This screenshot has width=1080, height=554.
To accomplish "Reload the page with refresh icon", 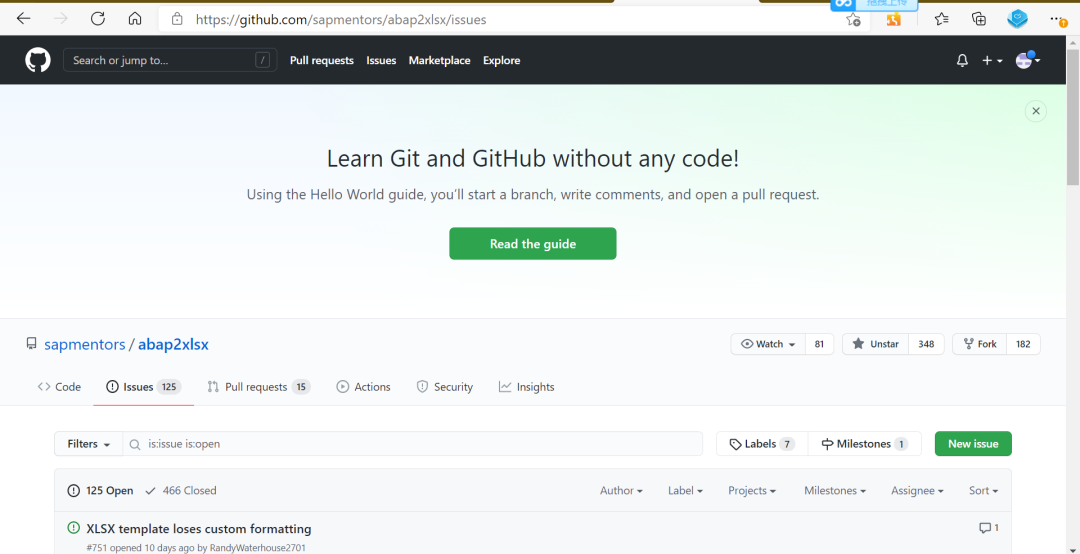I will click(x=98, y=19).
